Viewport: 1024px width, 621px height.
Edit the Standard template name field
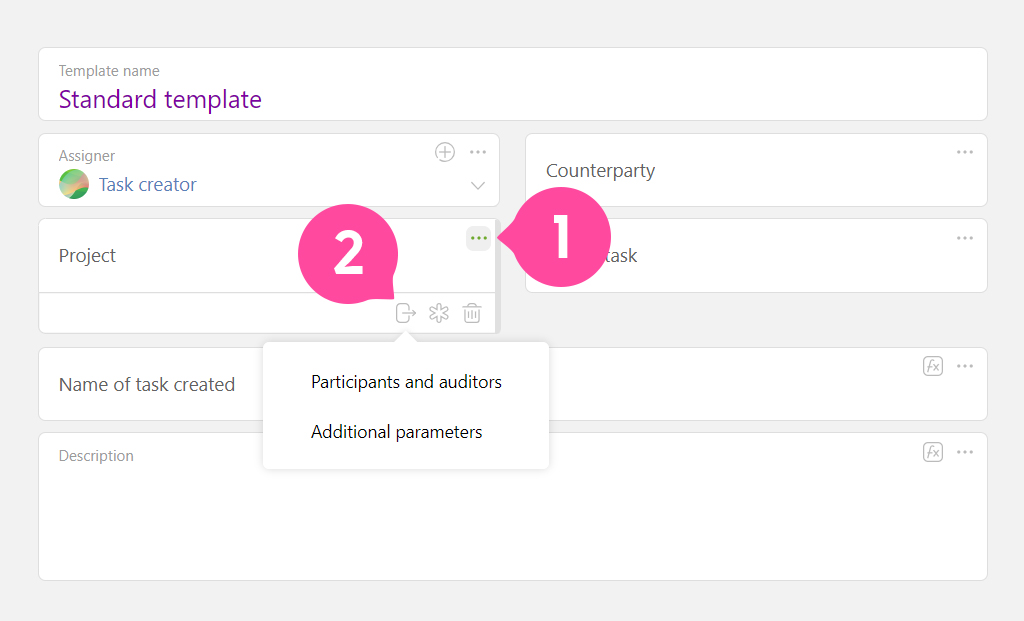[x=513, y=84]
